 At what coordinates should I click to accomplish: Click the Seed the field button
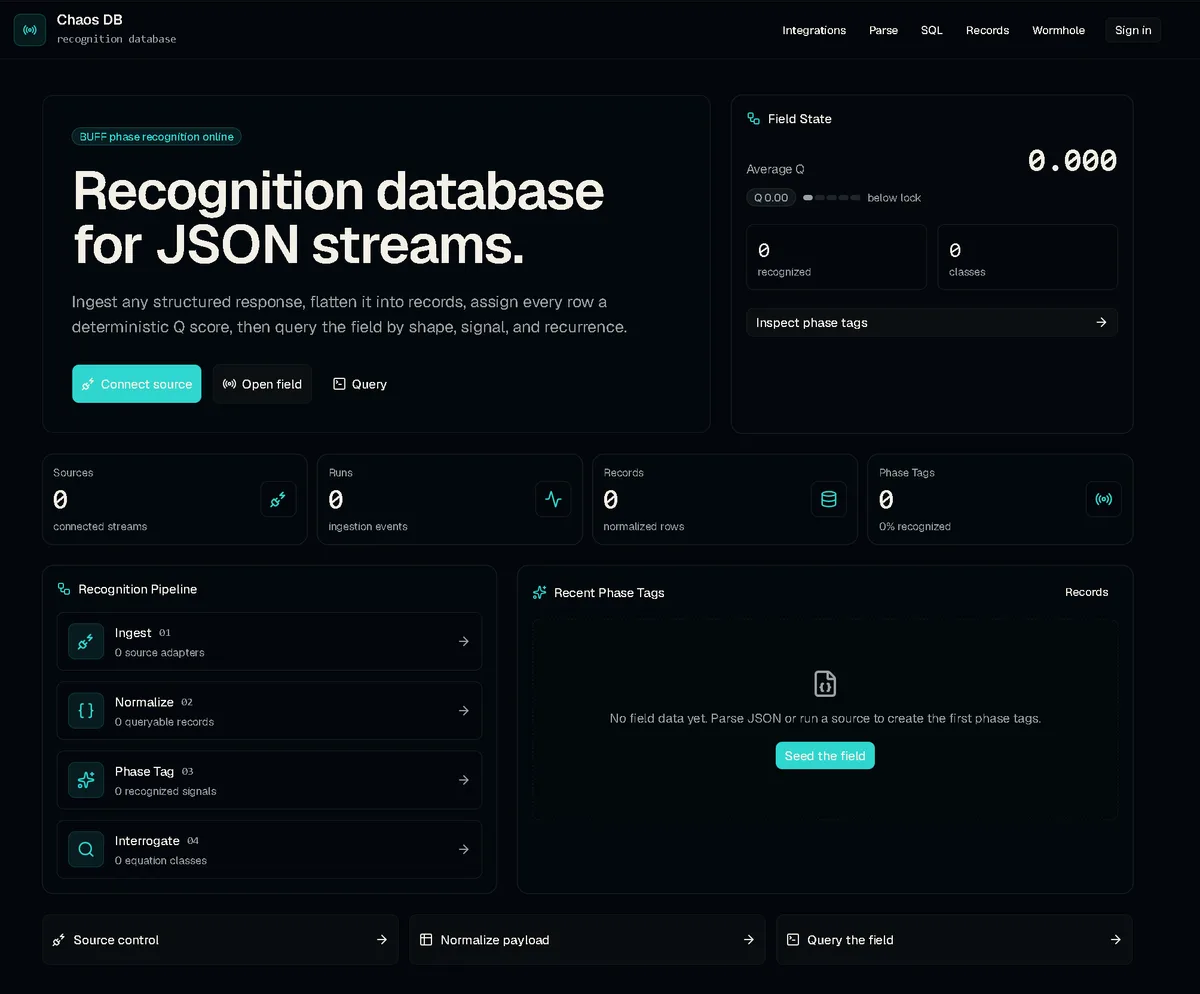tap(825, 756)
